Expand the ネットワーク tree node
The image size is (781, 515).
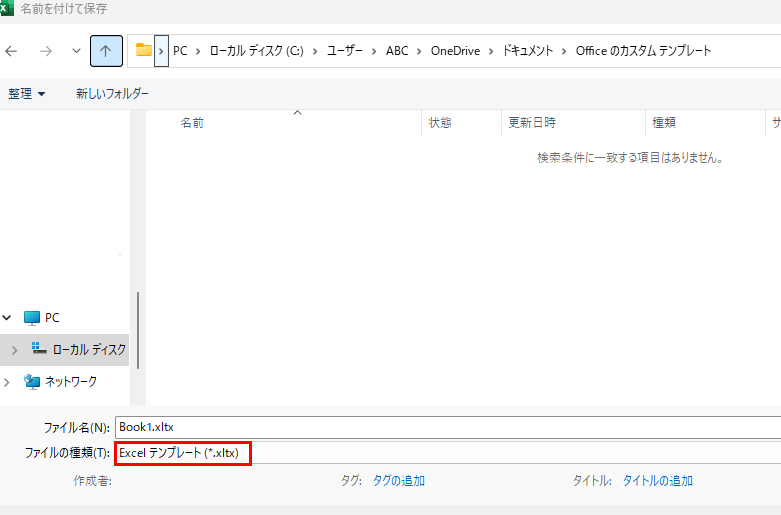(x=7, y=381)
